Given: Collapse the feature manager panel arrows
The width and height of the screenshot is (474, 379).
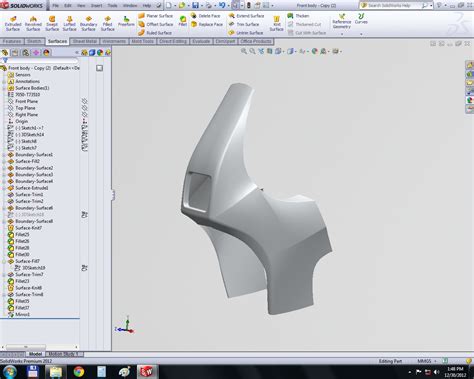Looking at the screenshot, I should [x=77, y=52].
